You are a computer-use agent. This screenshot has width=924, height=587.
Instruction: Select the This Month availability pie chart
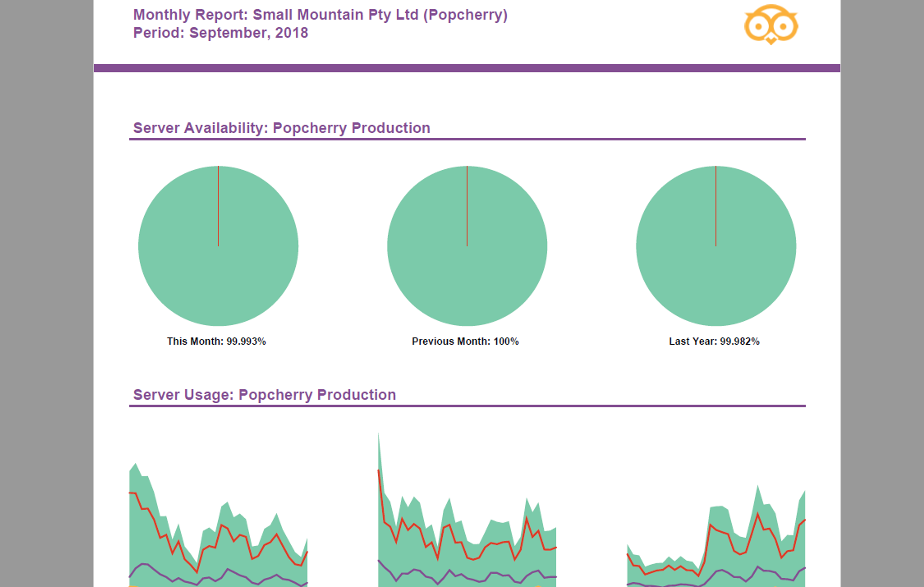point(218,245)
